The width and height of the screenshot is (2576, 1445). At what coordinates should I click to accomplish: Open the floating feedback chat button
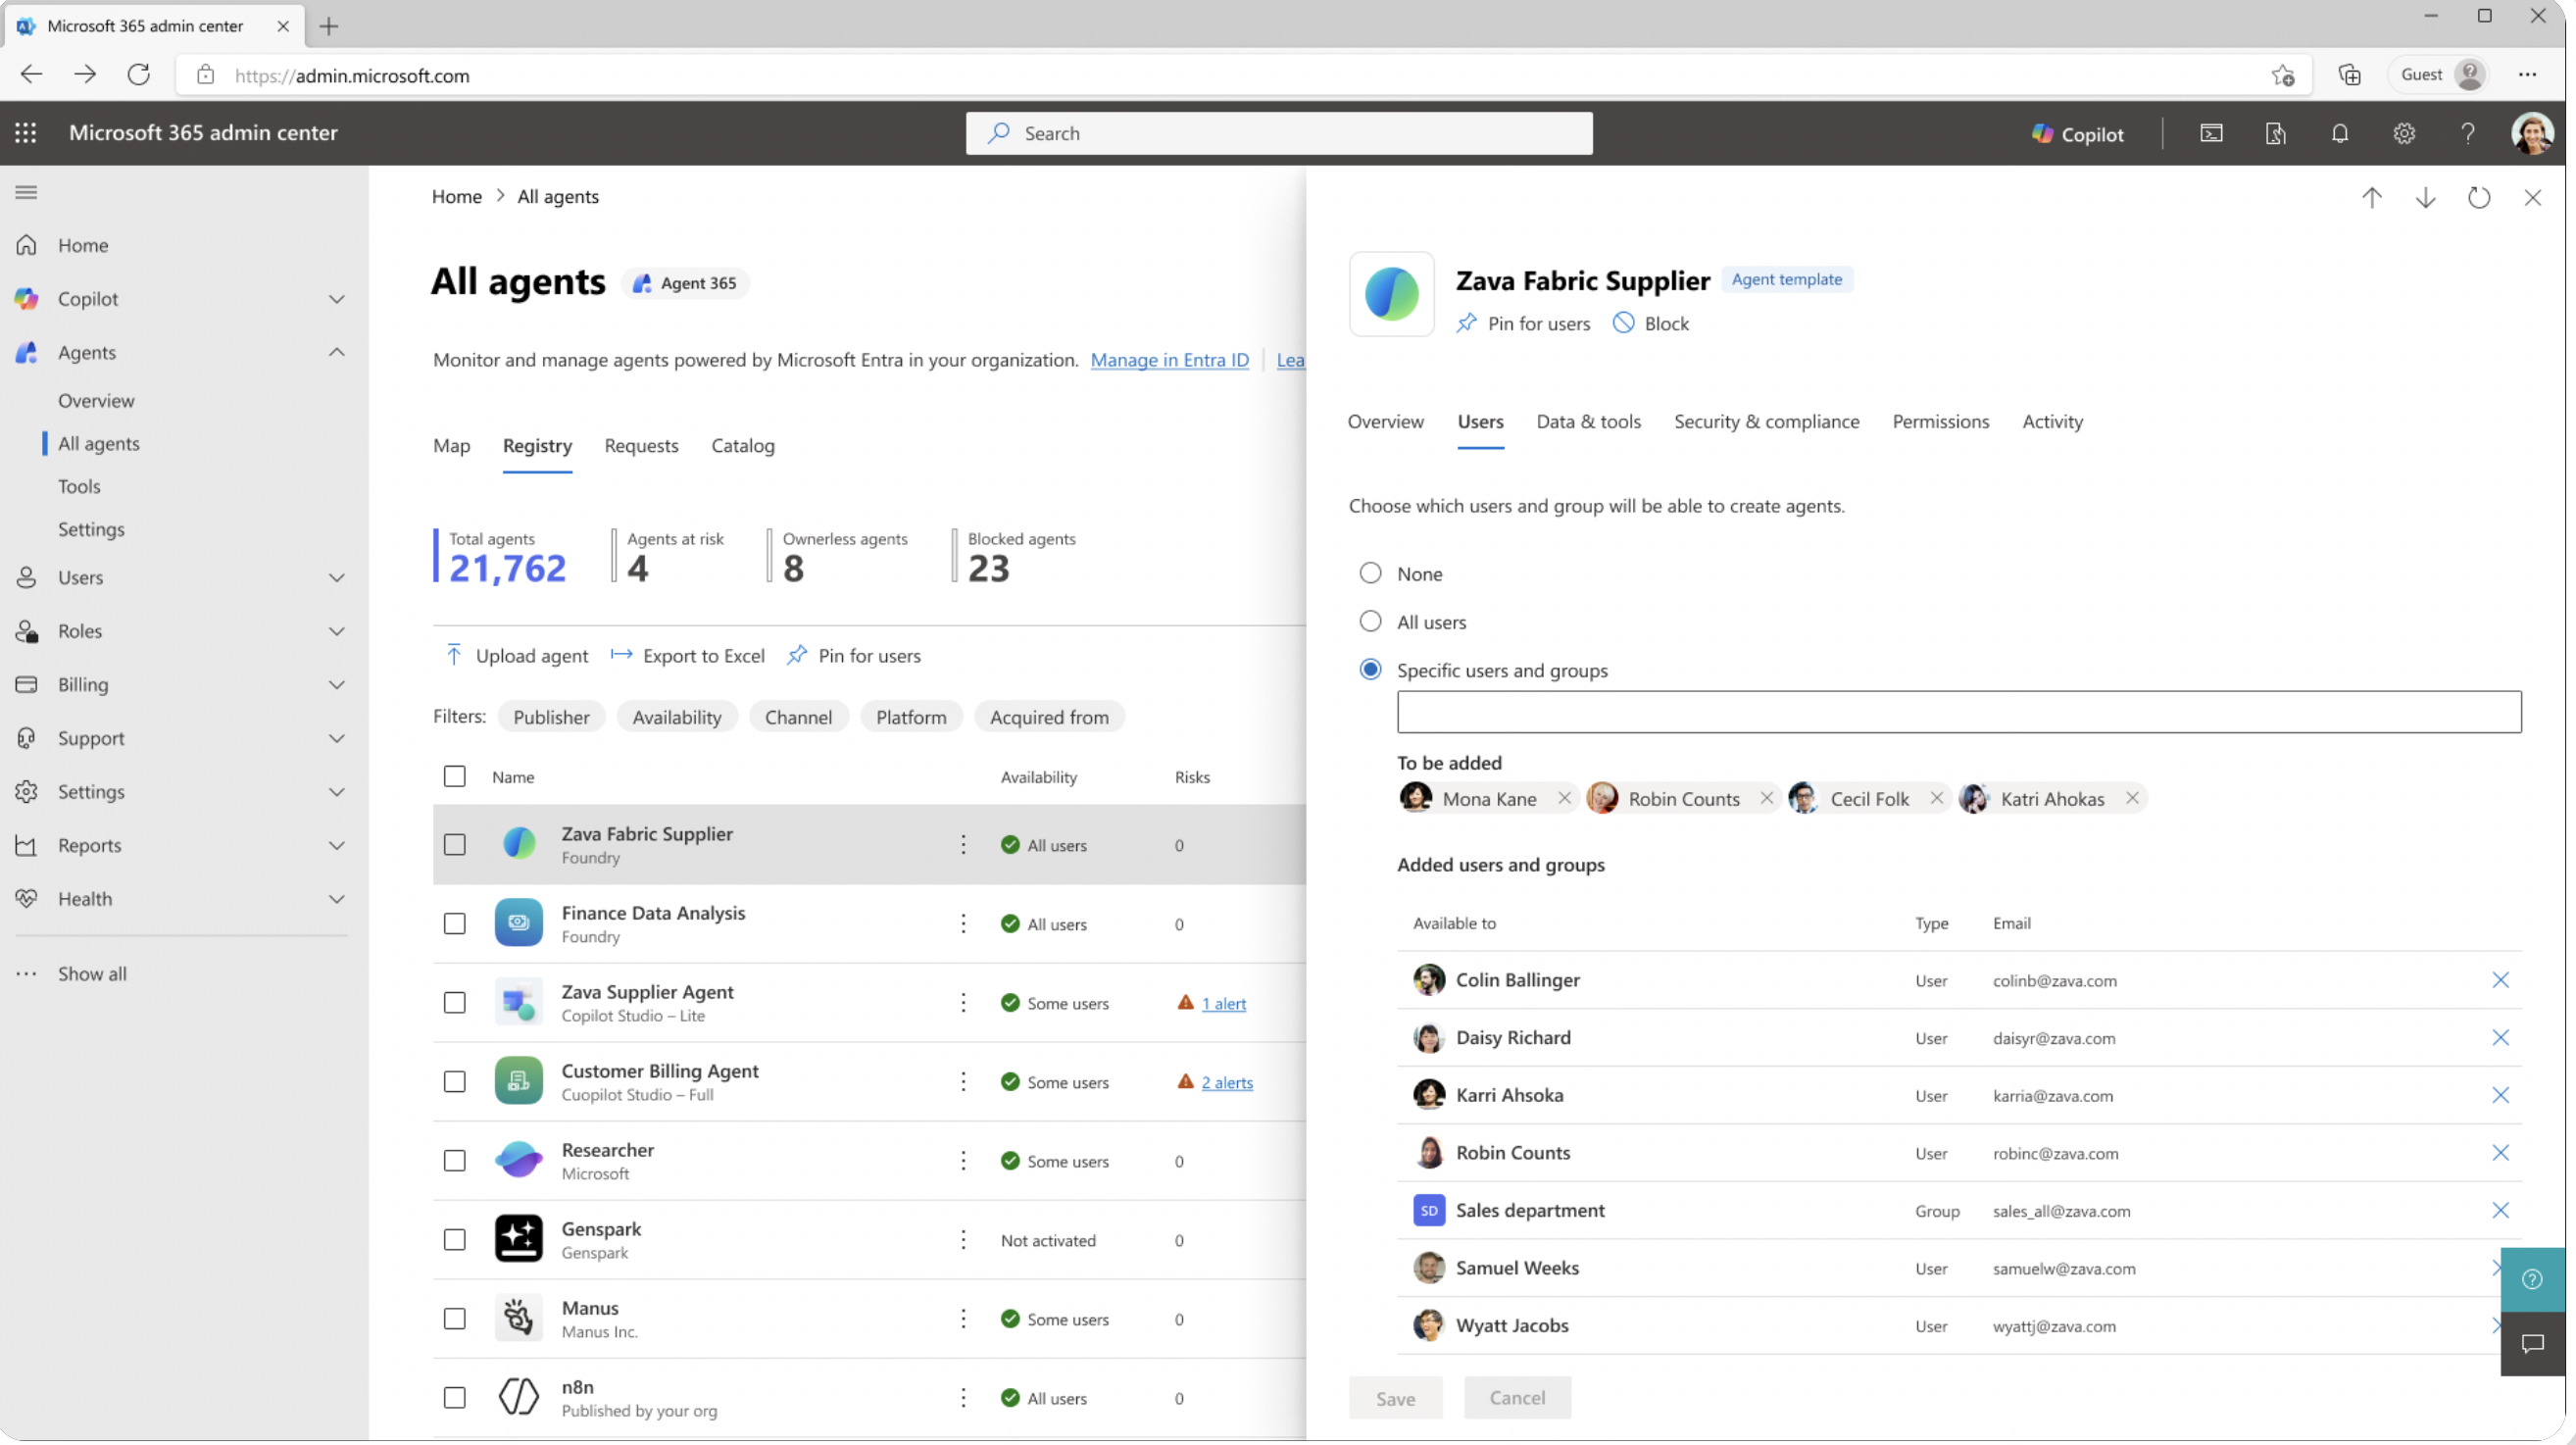2532,1344
